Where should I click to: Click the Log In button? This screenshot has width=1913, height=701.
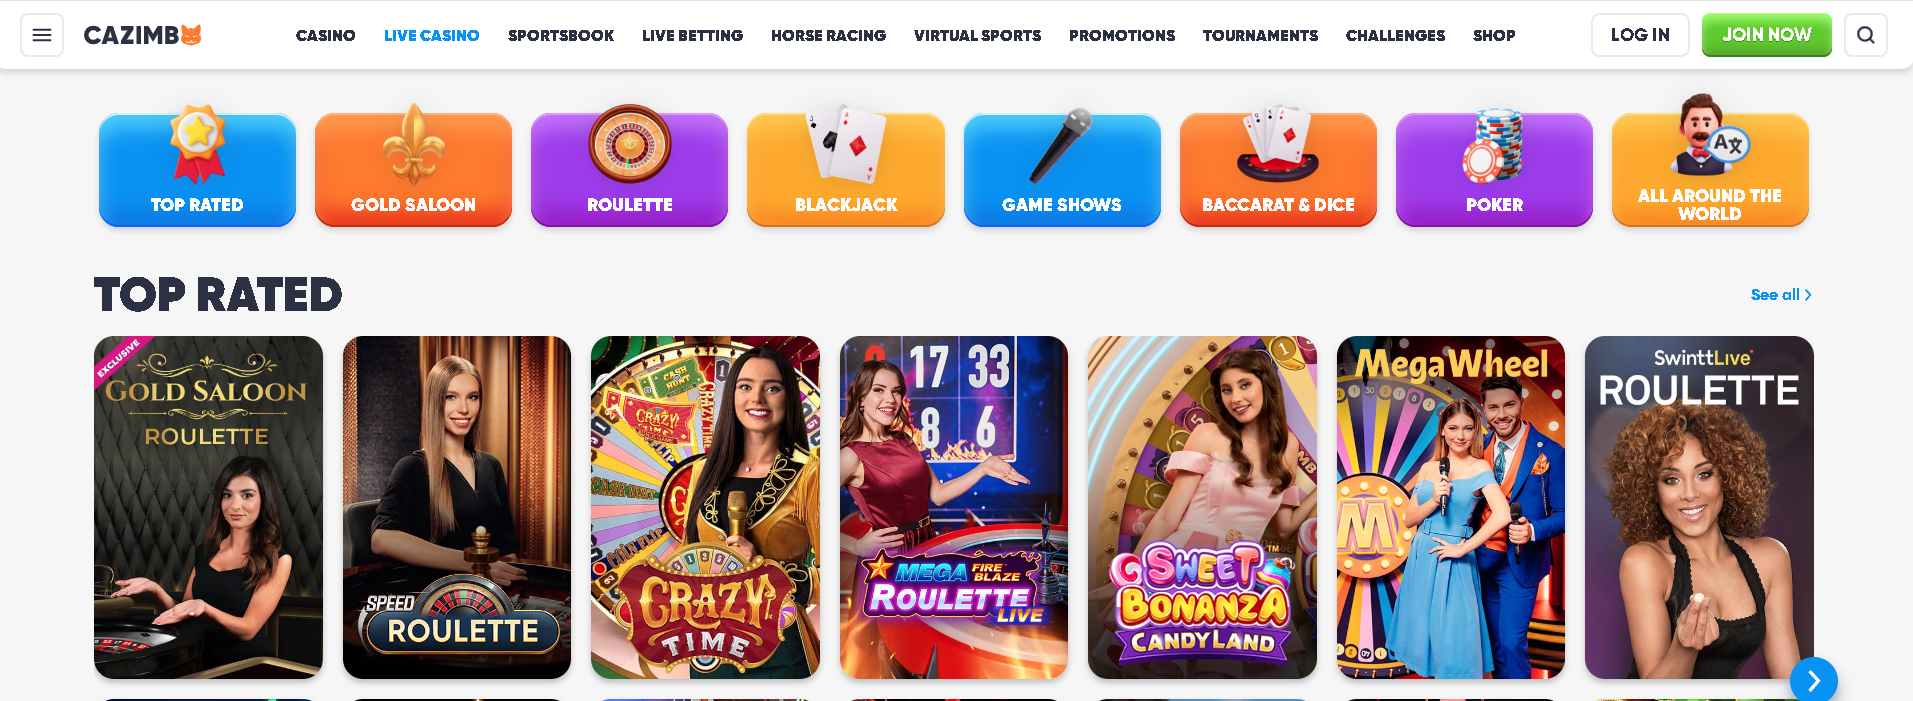[x=1640, y=35]
